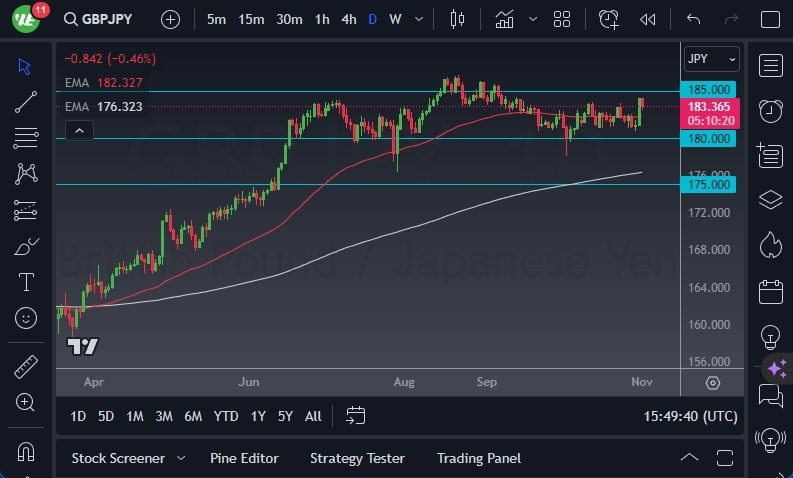Open the Trading Panel tab

(478, 458)
